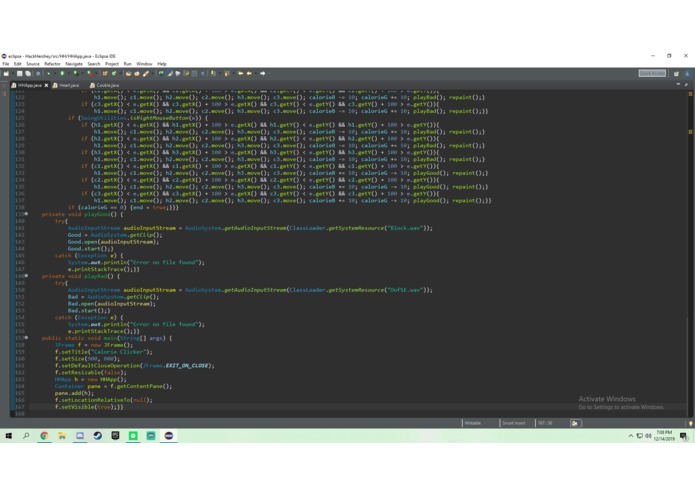
Task: Open the Project menu
Action: pyautogui.click(x=112, y=64)
